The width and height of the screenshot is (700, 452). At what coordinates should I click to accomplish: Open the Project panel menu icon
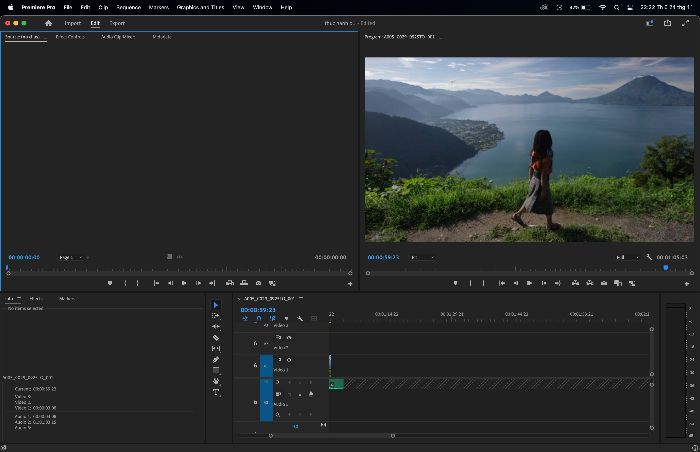(19, 298)
